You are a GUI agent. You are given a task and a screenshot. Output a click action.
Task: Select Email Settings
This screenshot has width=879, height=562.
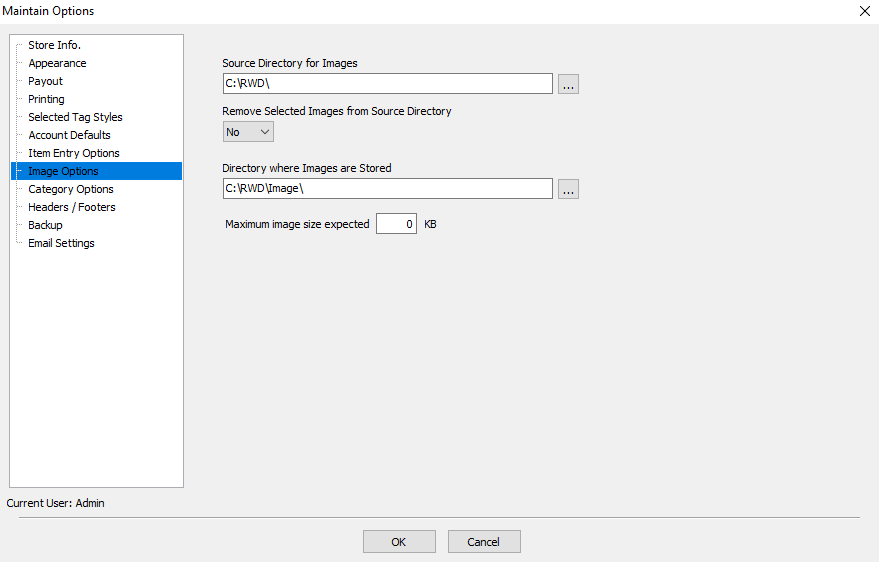61,243
